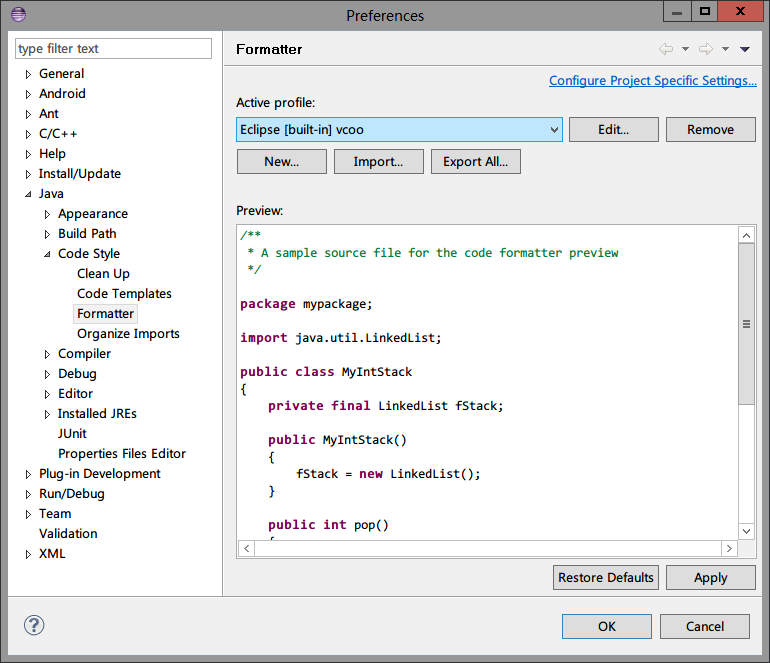Expand the General tree node
This screenshot has height=663, width=770.
point(28,74)
